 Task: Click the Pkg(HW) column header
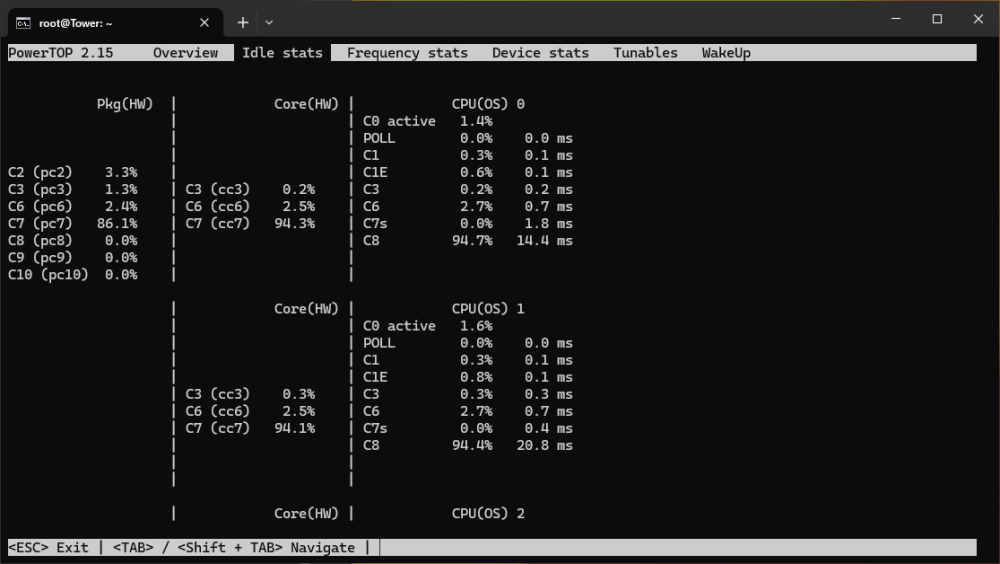point(125,104)
